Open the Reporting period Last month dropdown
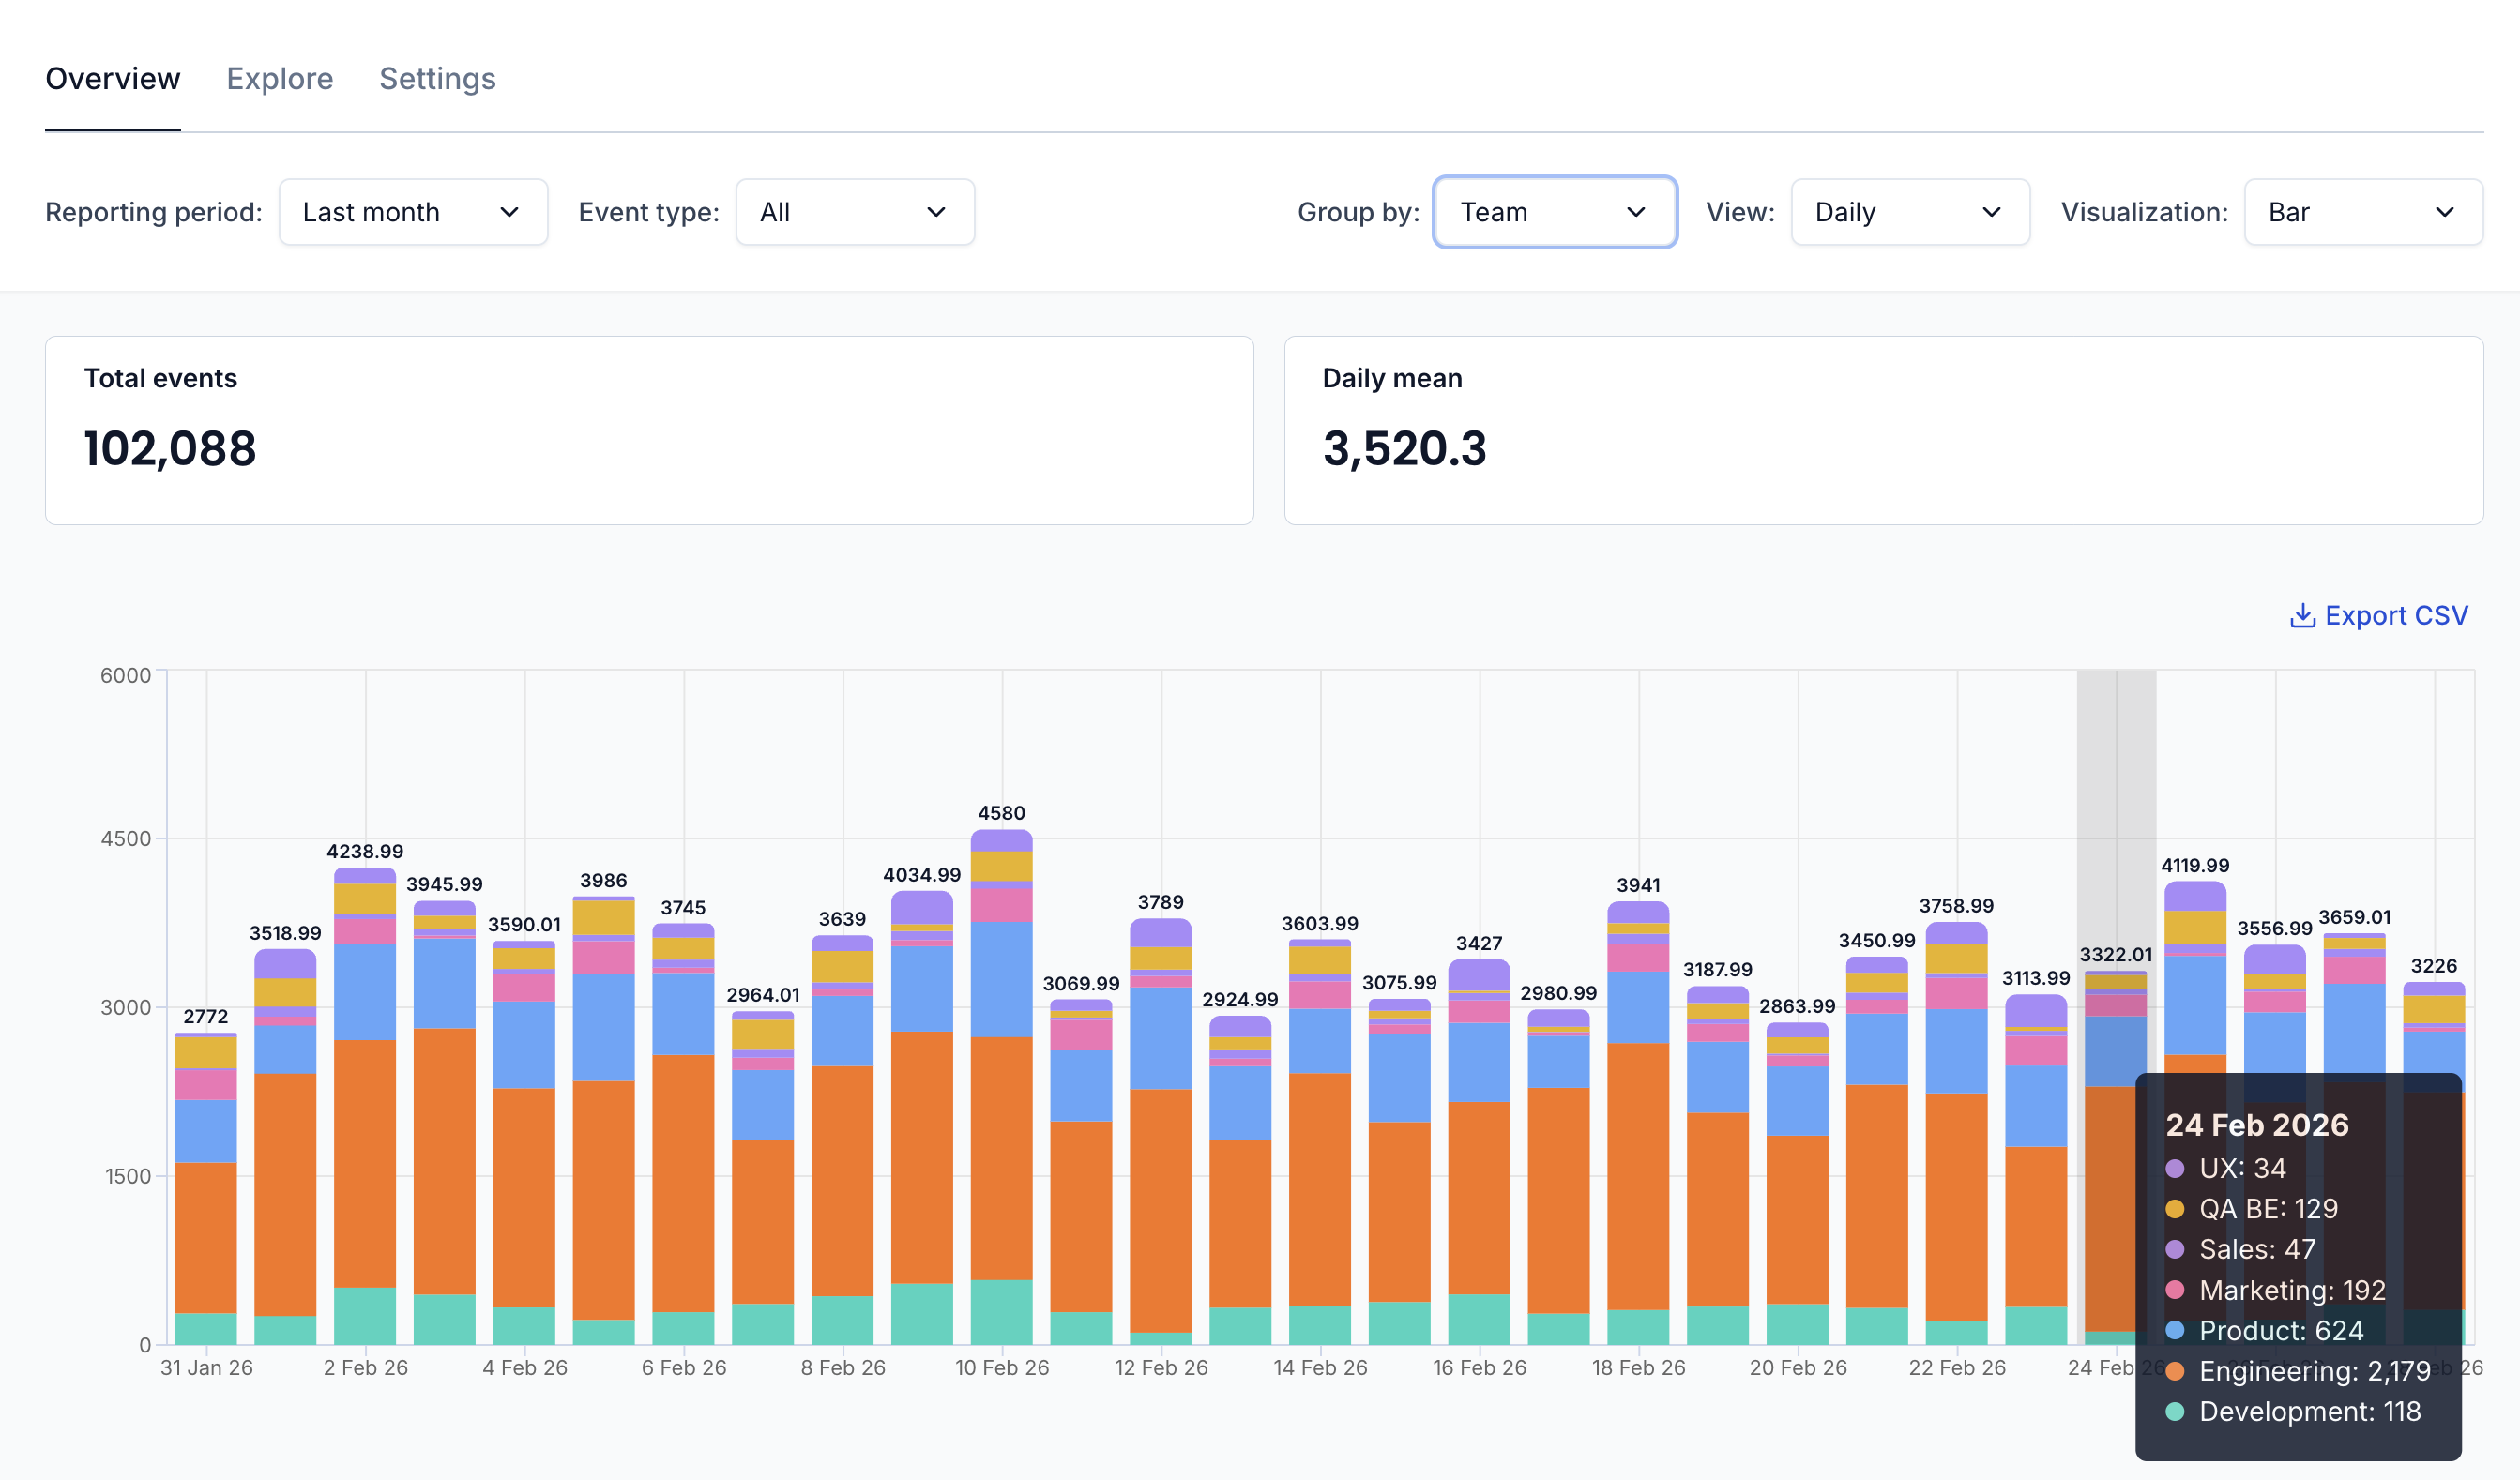 413,212
